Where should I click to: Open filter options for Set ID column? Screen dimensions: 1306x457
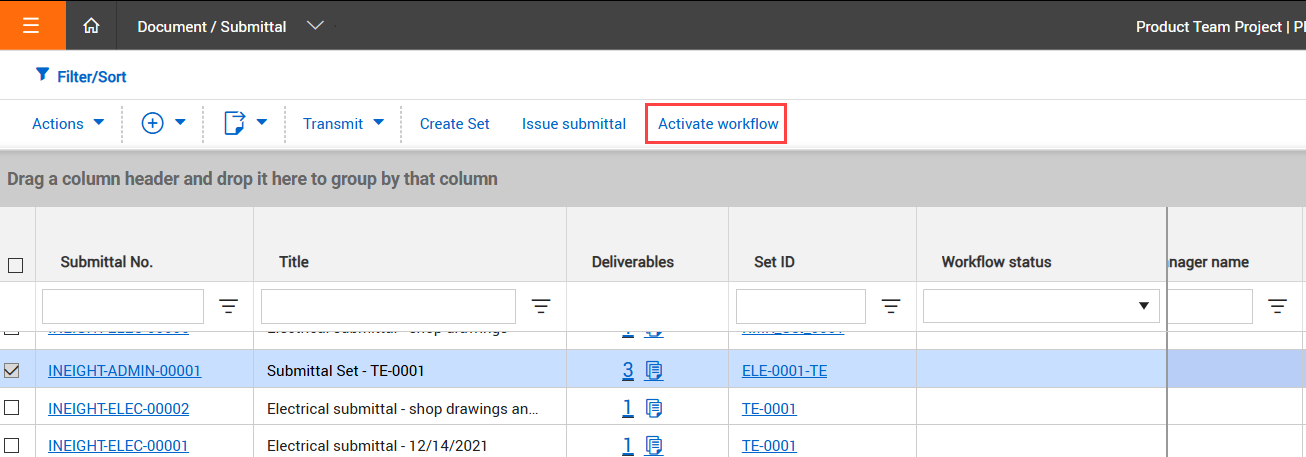890,307
